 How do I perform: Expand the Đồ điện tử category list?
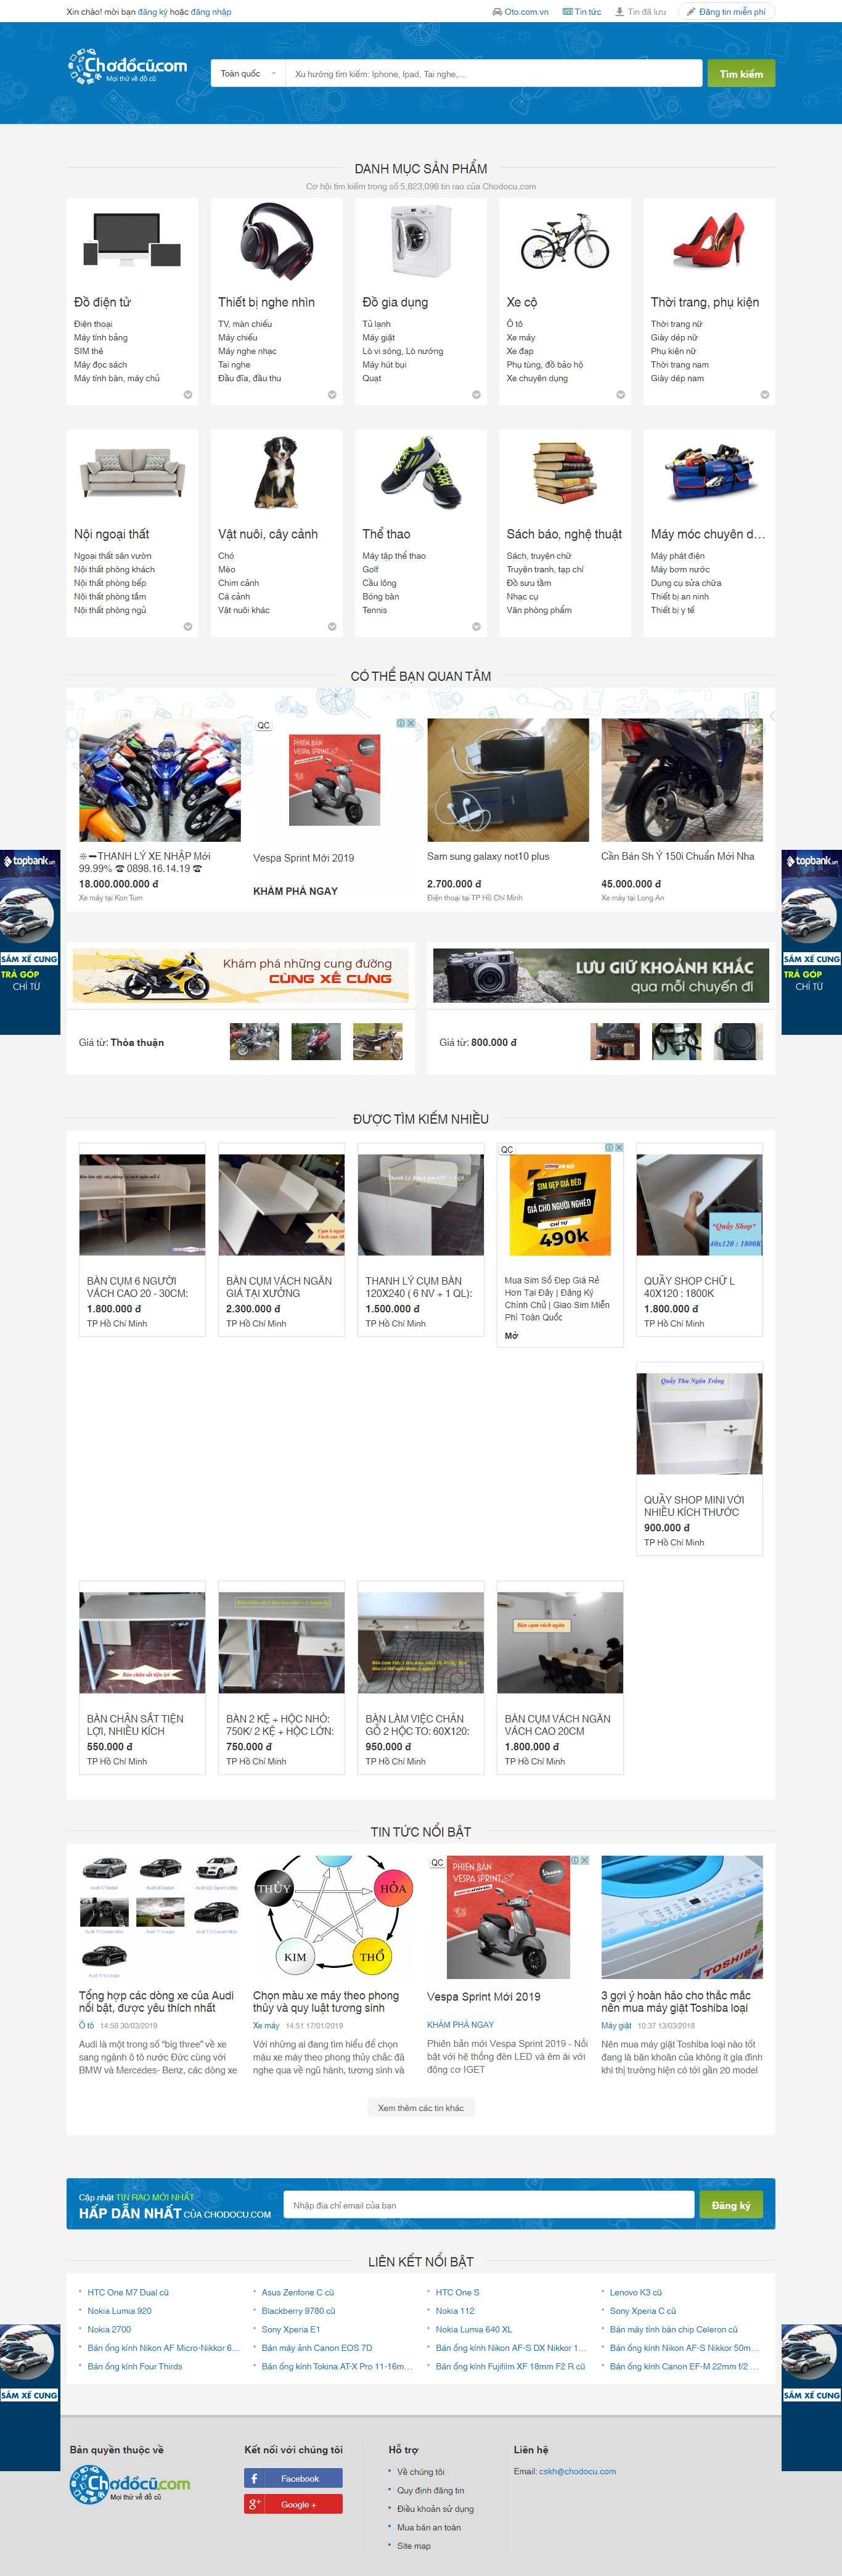tap(188, 395)
